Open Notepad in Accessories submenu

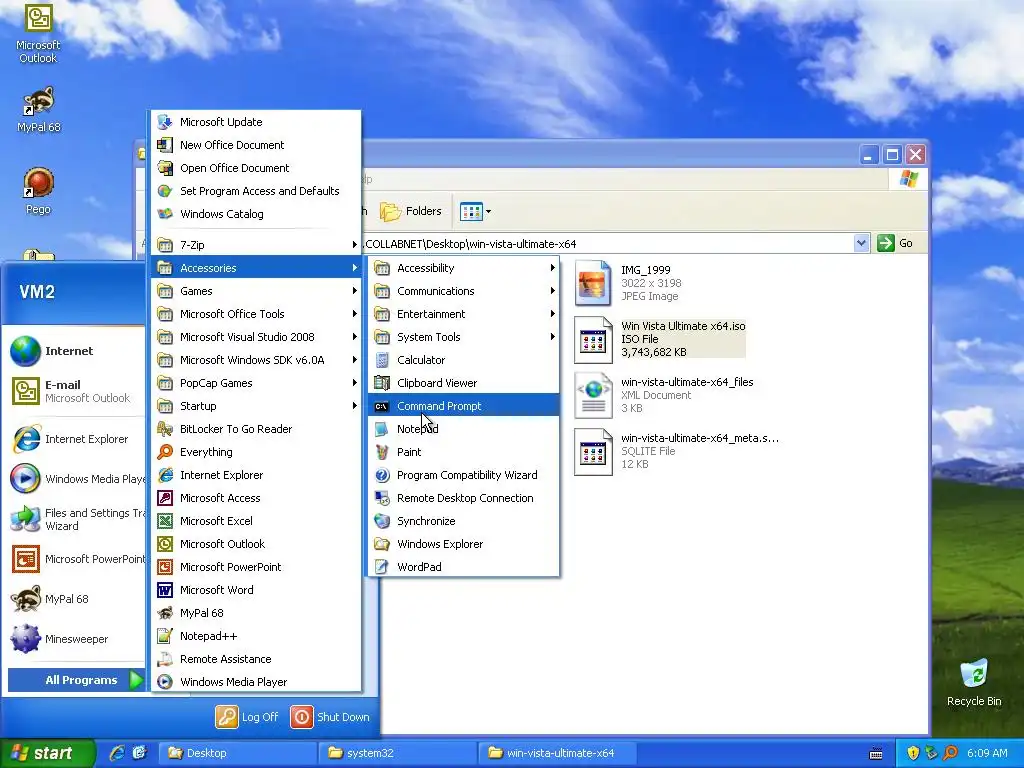click(464, 428)
